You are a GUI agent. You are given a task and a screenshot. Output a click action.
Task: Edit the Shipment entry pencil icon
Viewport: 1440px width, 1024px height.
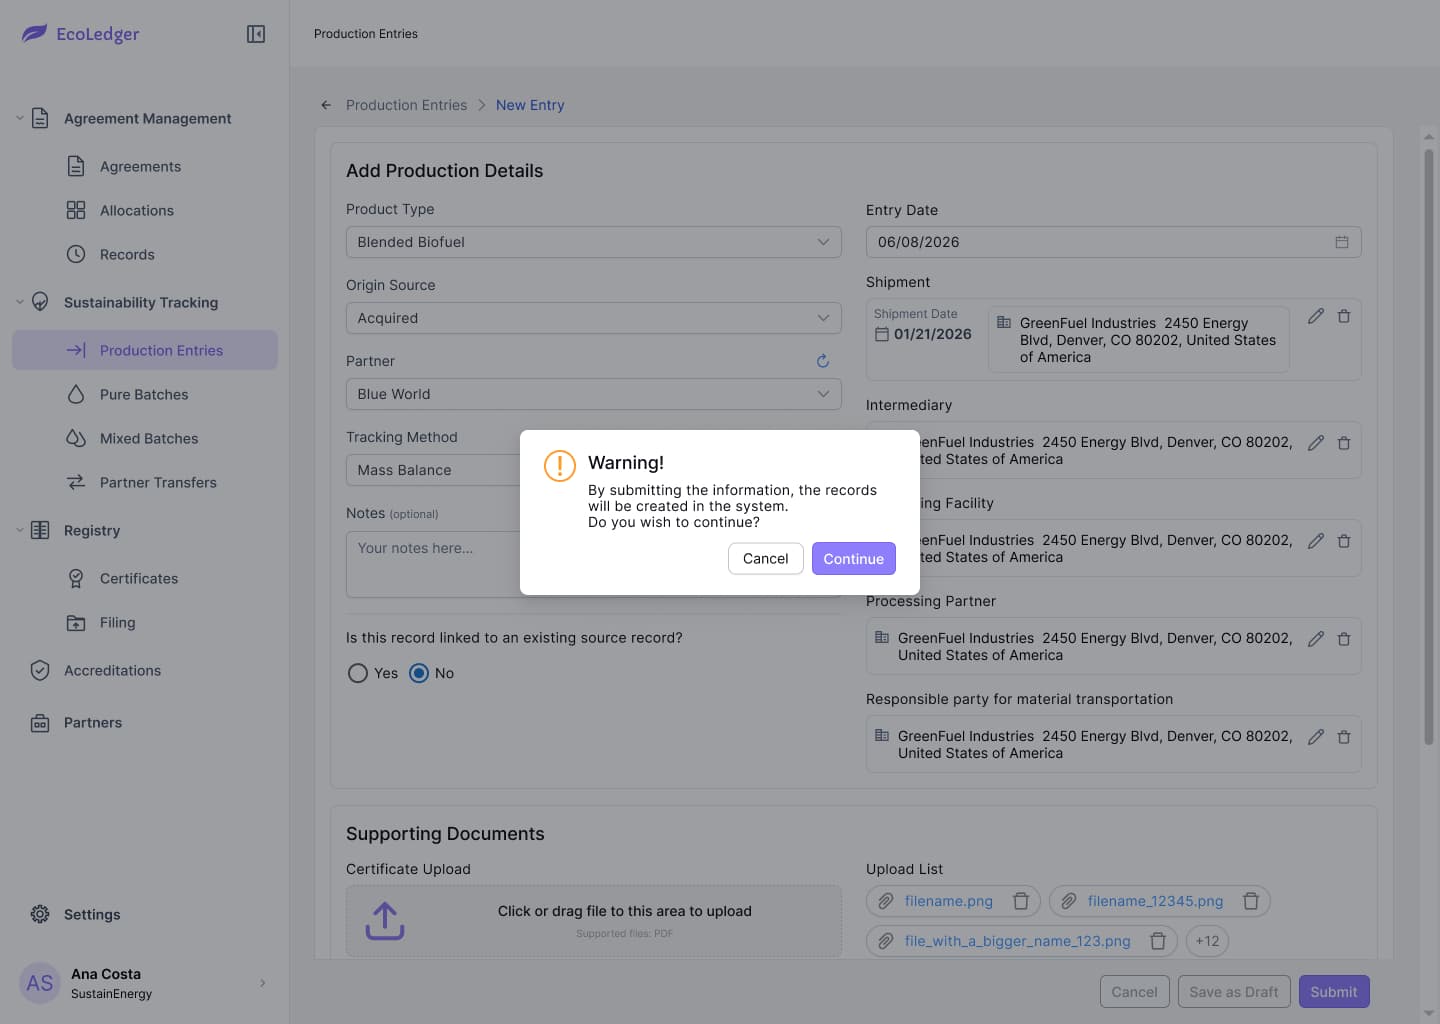point(1316,316)
